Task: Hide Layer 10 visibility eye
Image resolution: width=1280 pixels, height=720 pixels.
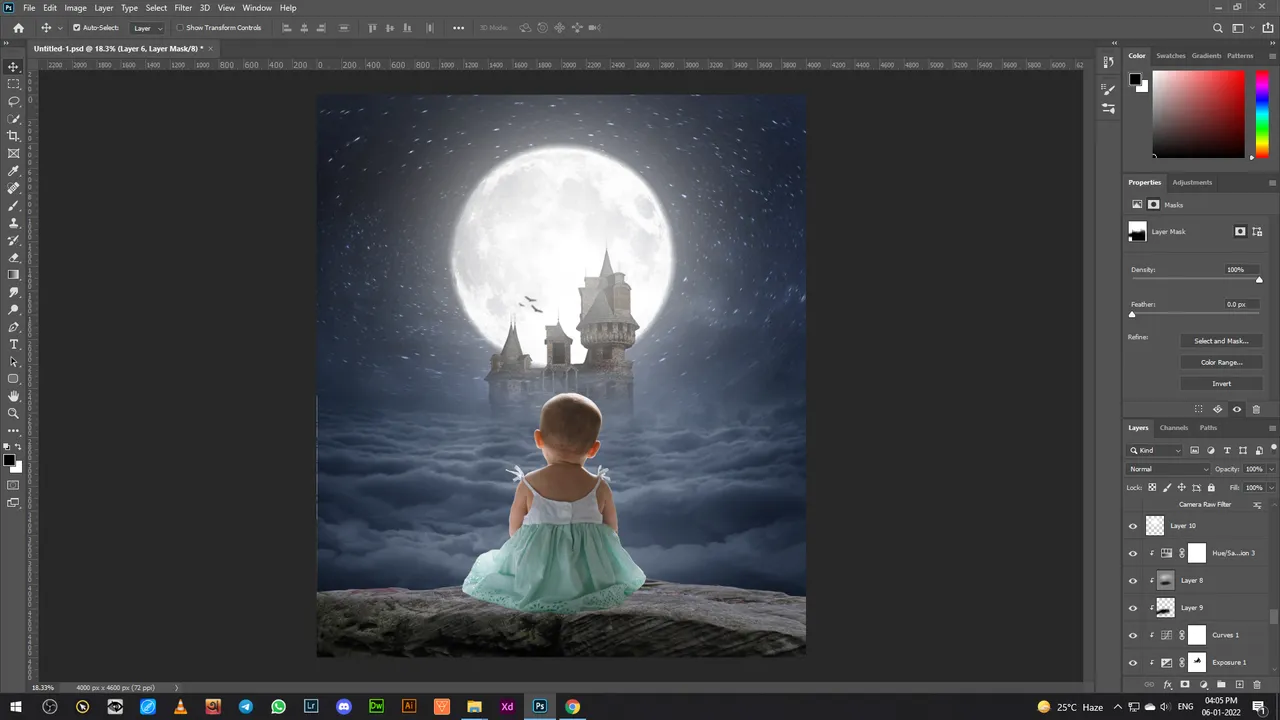Action: click(x=1133, y=526)
